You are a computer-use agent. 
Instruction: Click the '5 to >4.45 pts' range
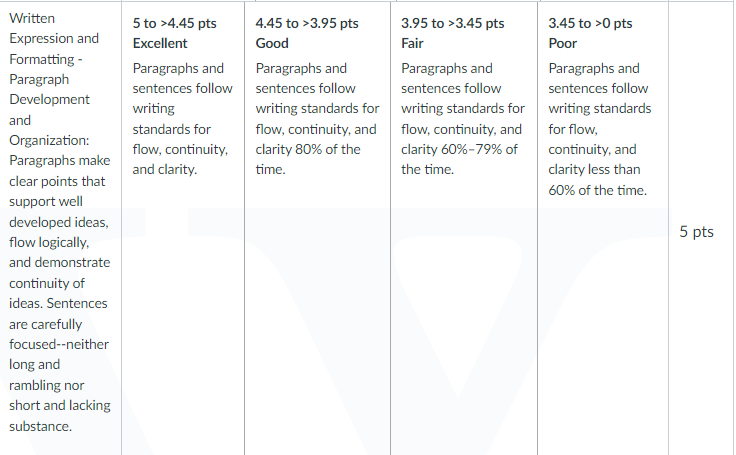175,23
